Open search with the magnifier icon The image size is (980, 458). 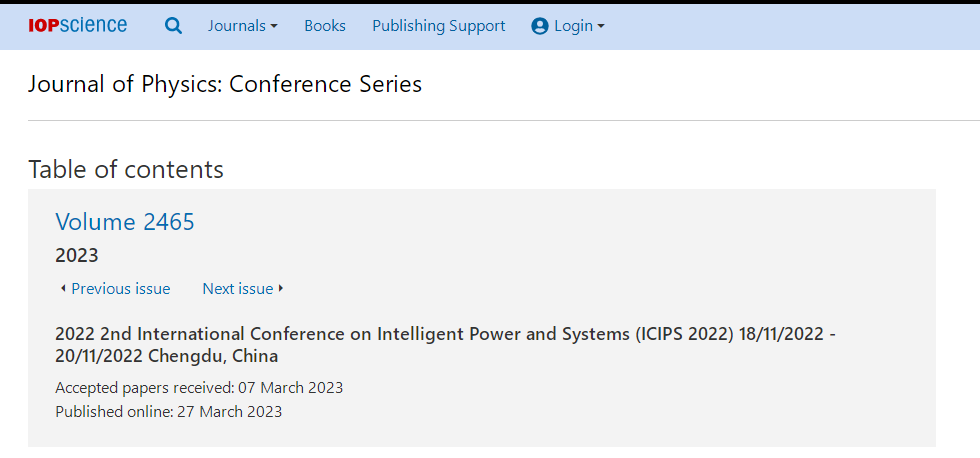pyautogui.click(x=173, y=26)
